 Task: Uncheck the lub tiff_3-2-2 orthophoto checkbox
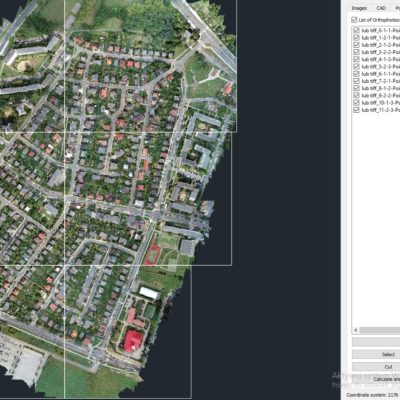click(356, 52)
